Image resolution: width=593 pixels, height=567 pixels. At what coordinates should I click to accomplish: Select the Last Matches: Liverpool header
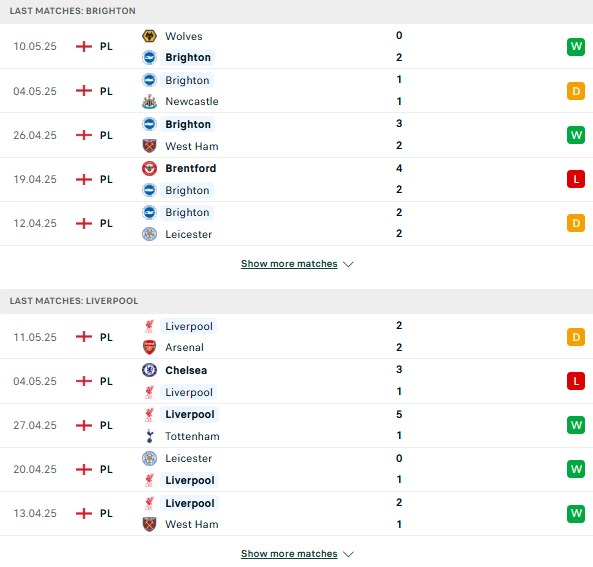296,301
